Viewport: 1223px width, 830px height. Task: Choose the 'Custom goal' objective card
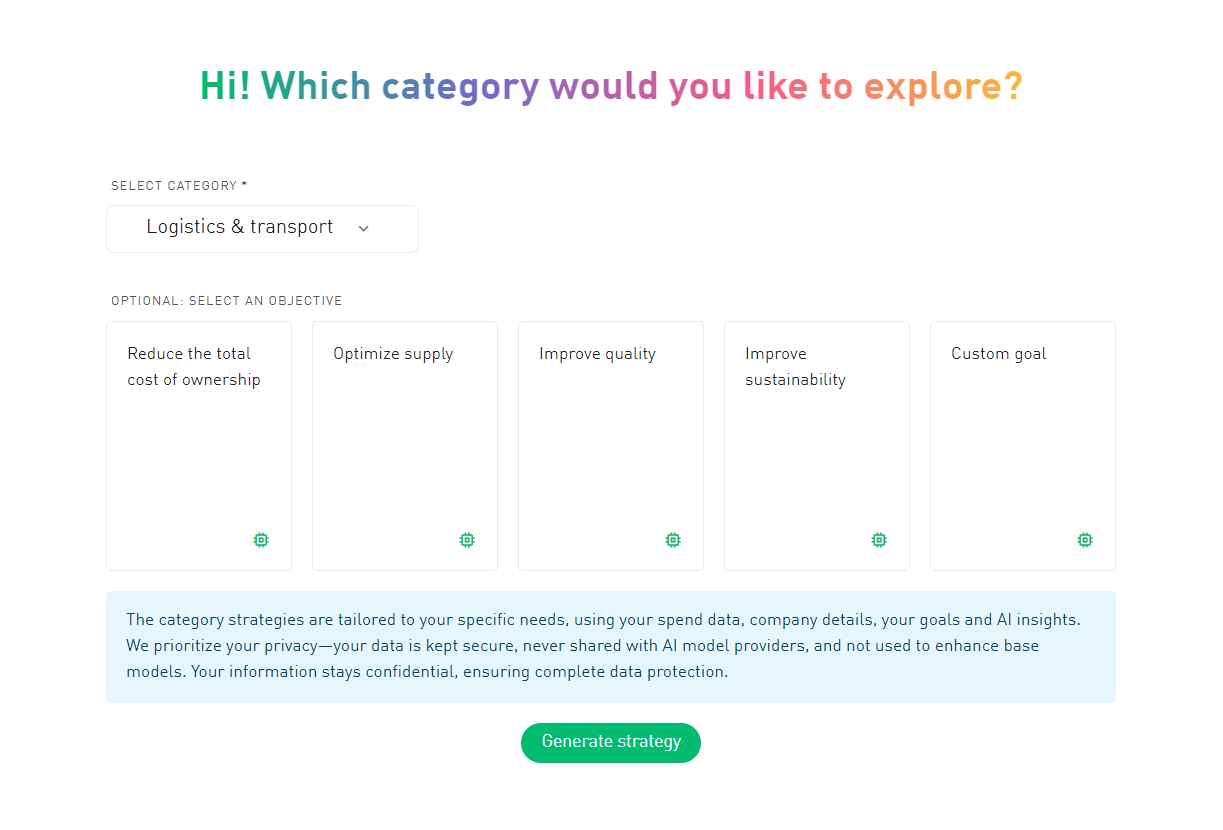1023,445
